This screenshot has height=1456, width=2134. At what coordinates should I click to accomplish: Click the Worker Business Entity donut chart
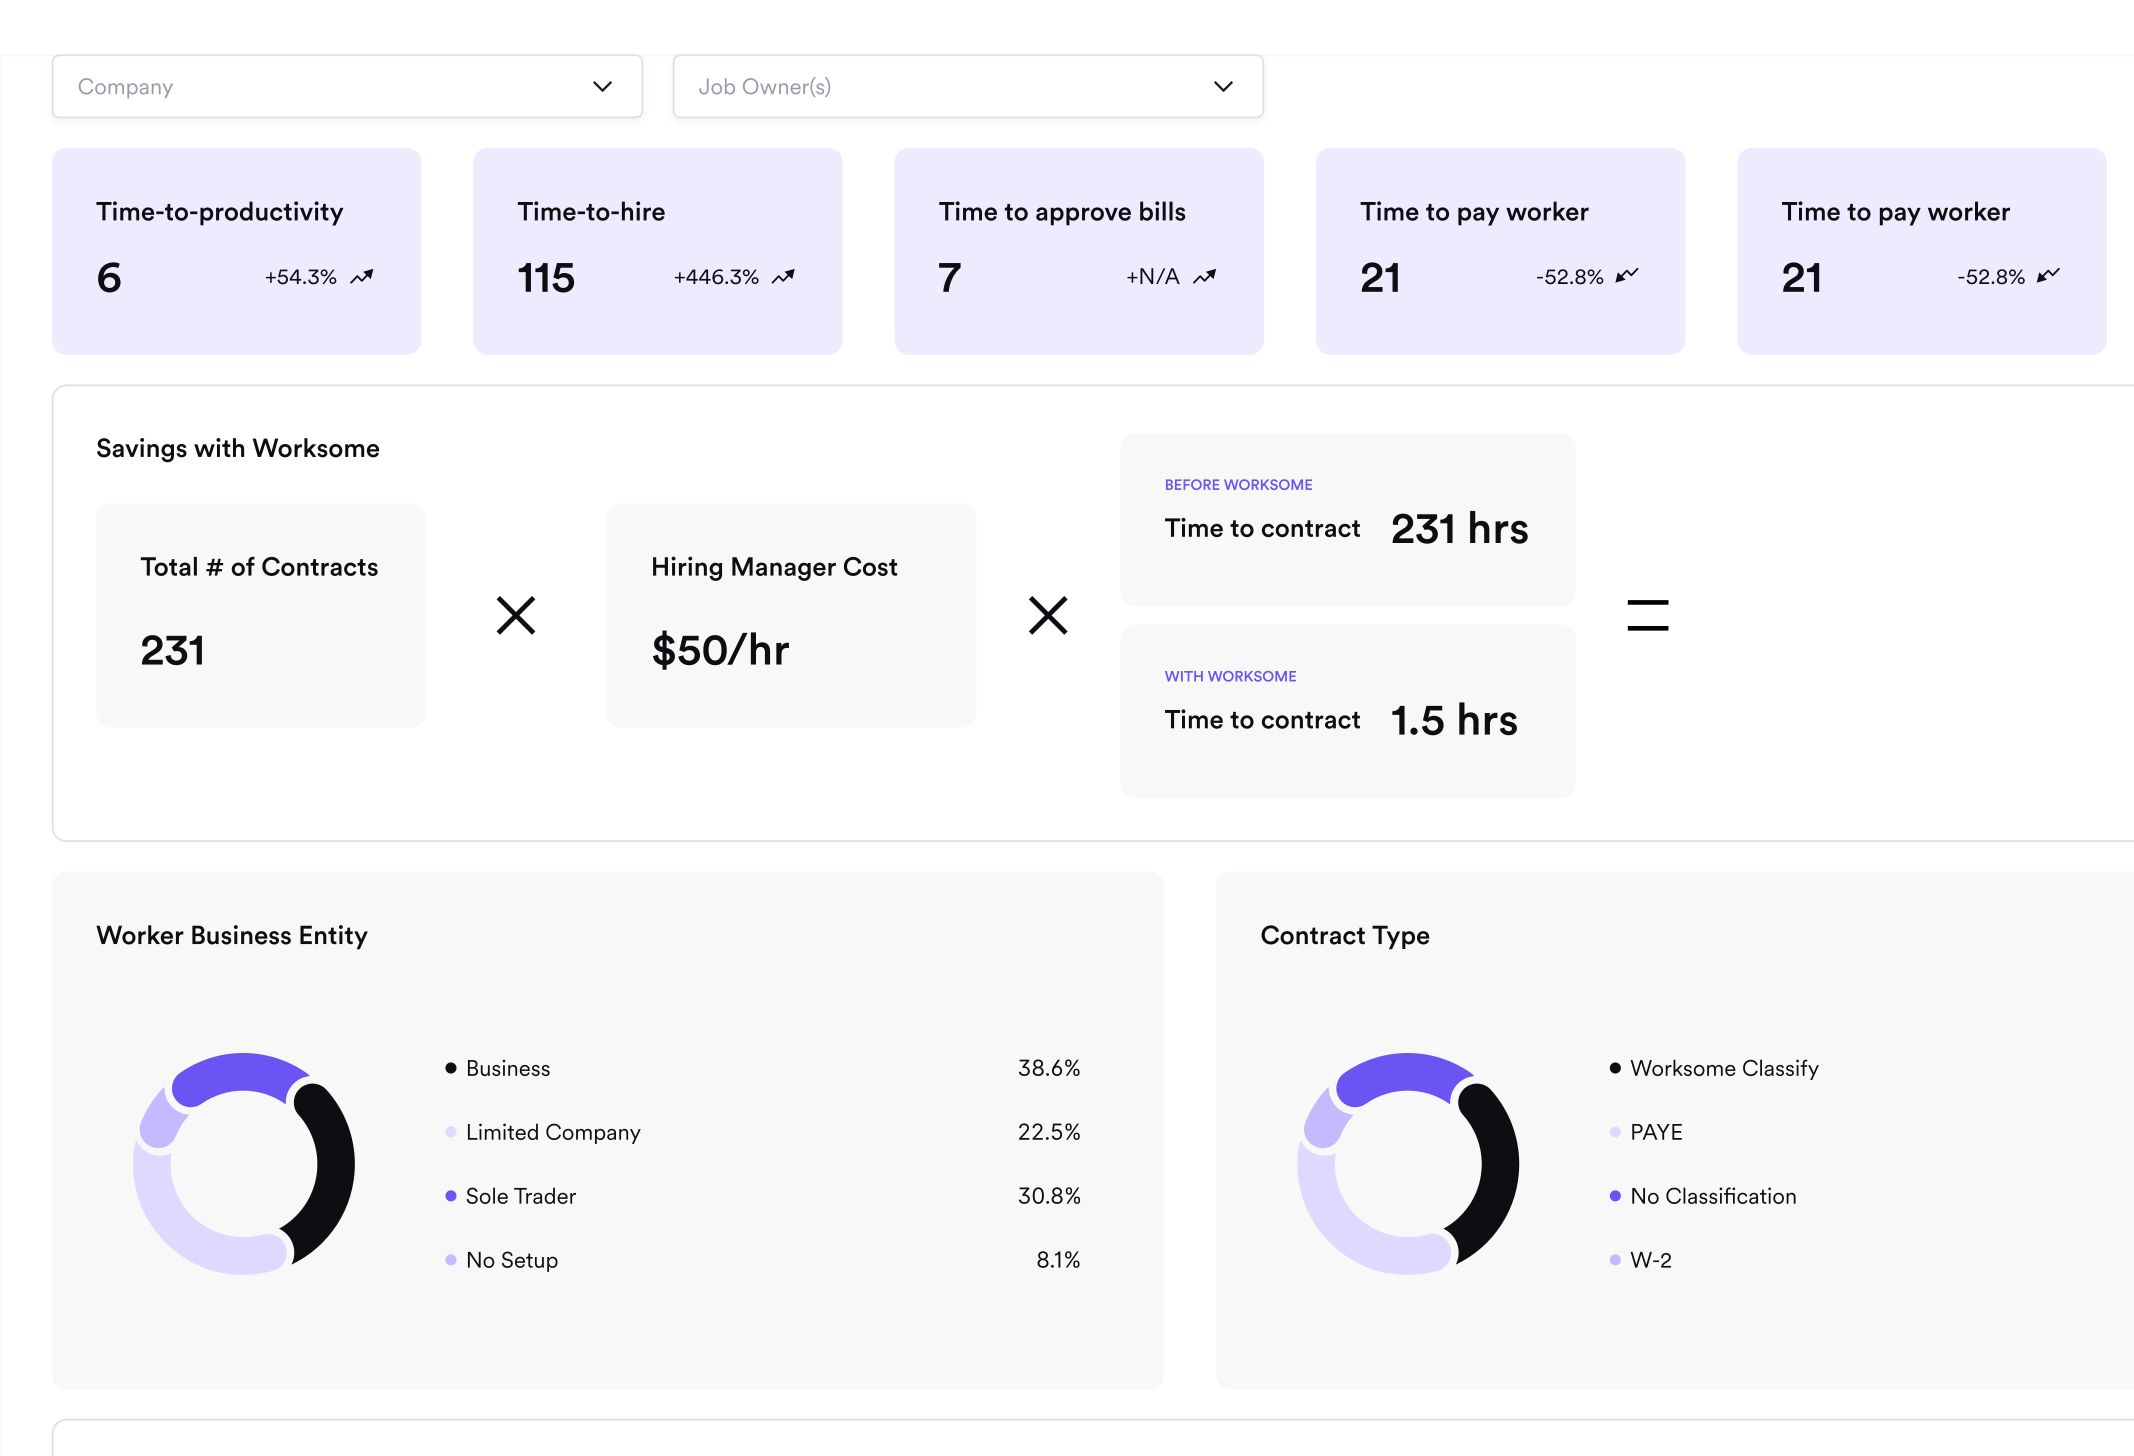click(x=244, y=1163)
